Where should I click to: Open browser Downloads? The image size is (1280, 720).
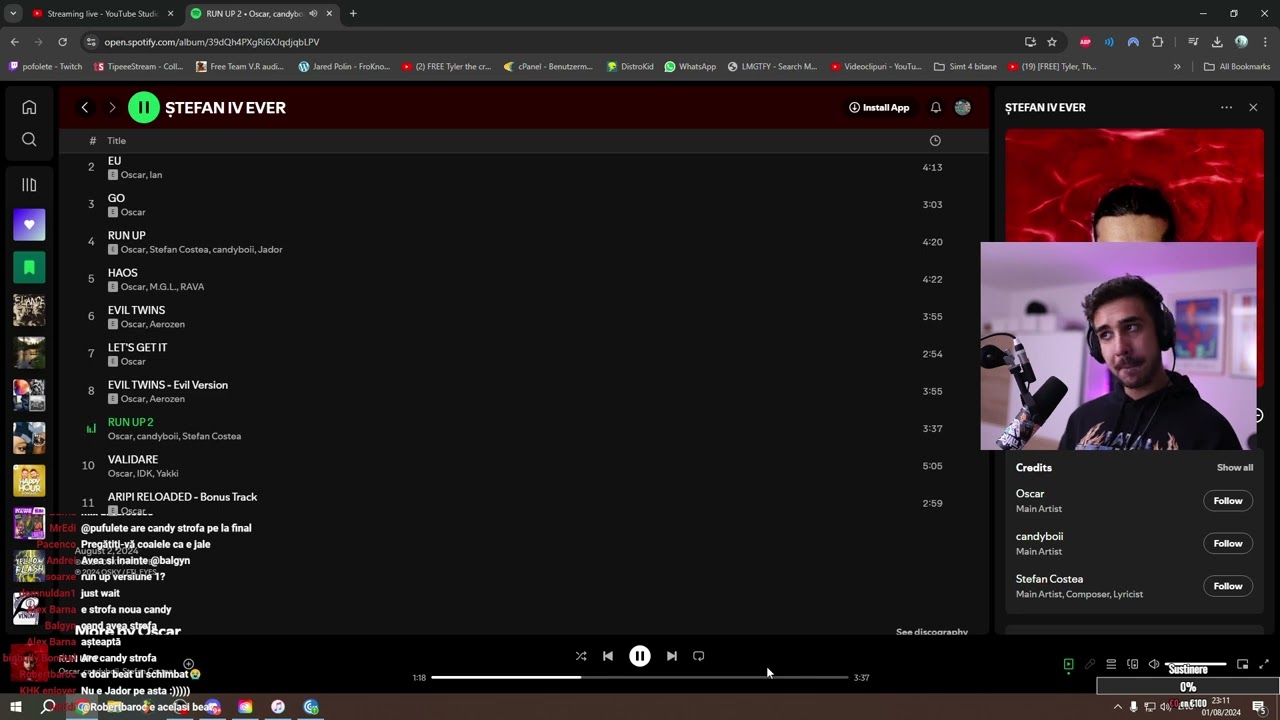pos(1217,42)
